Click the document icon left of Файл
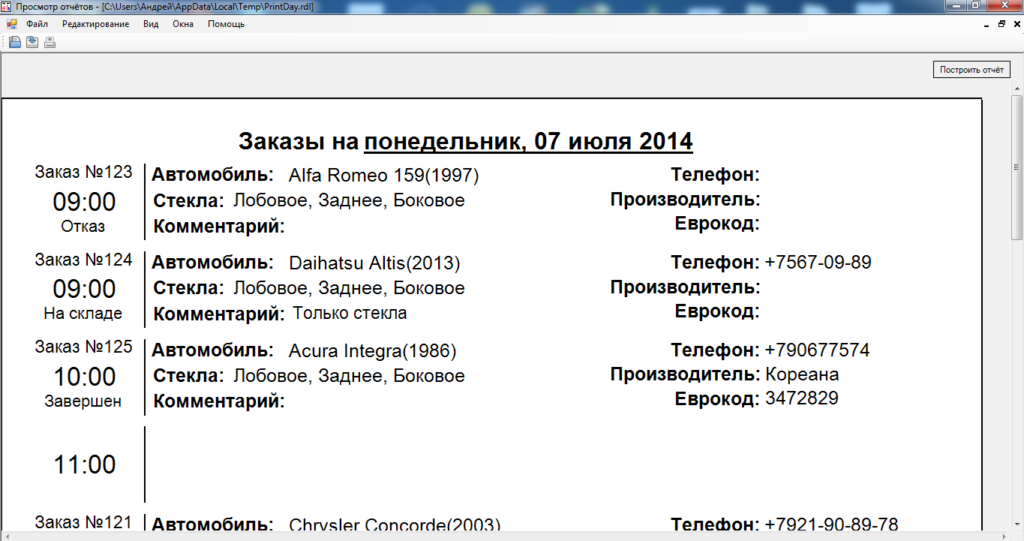1024x541 pixels. (12, 23)
